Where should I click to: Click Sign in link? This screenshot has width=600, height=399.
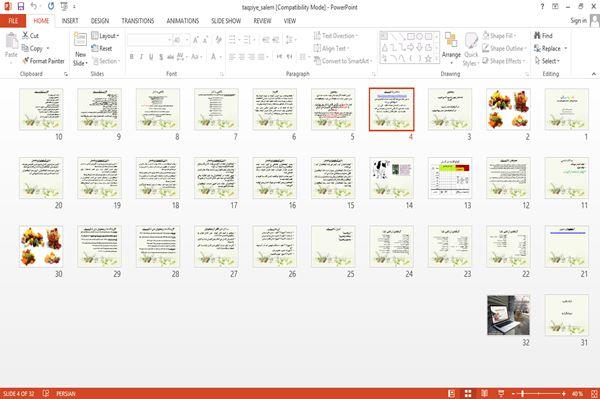coord(578,21)
